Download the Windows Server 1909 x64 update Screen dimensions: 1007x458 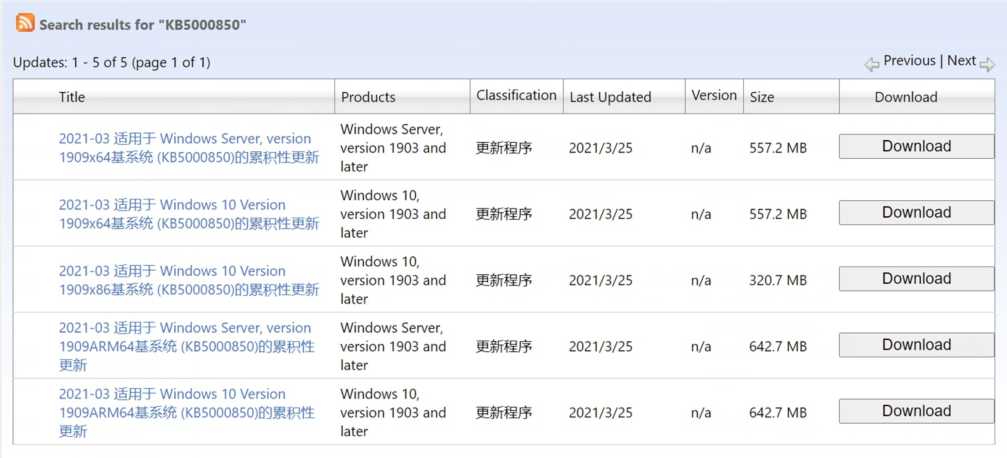(916, 146)
